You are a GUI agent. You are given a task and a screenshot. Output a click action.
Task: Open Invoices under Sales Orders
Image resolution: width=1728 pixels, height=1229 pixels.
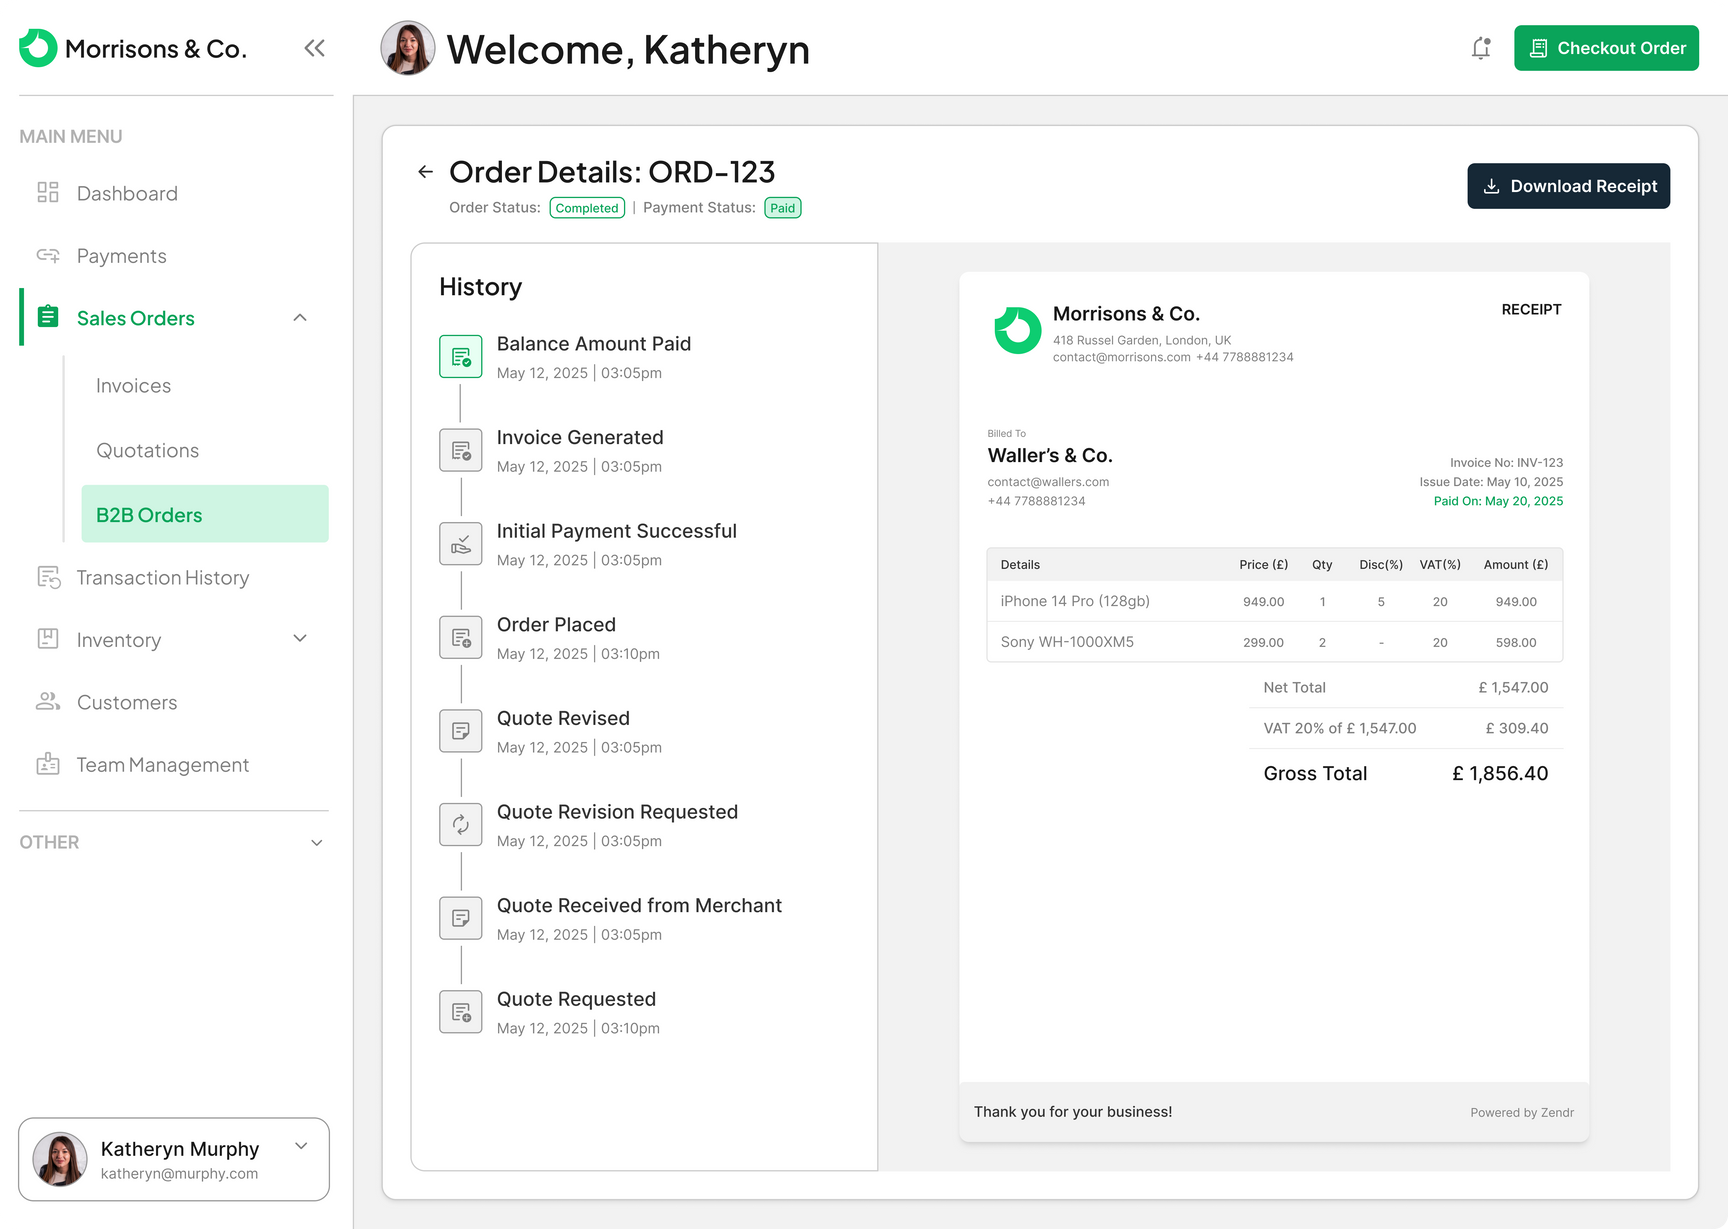click(133, 386)
